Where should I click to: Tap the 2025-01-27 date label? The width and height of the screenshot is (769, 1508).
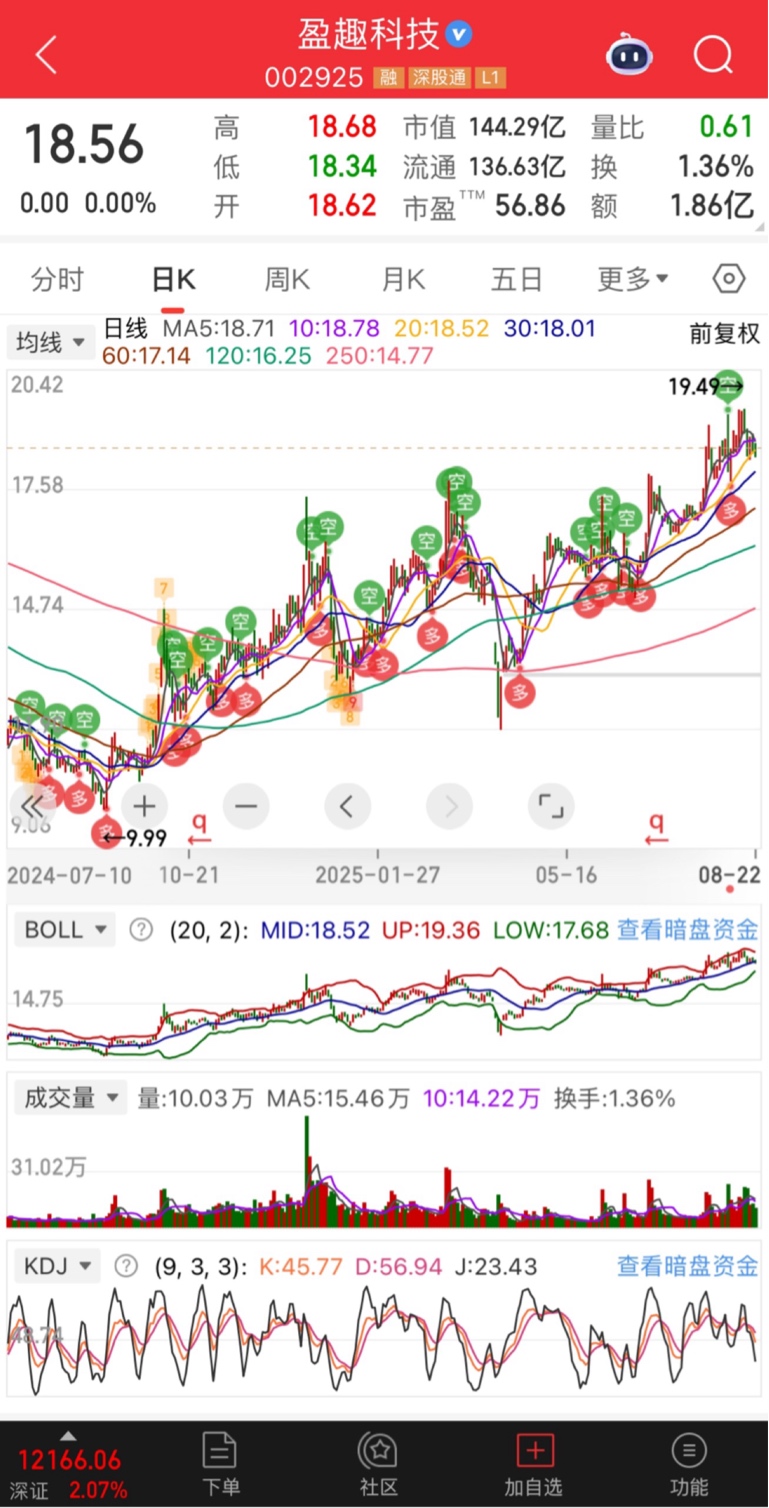click(377, 875)
